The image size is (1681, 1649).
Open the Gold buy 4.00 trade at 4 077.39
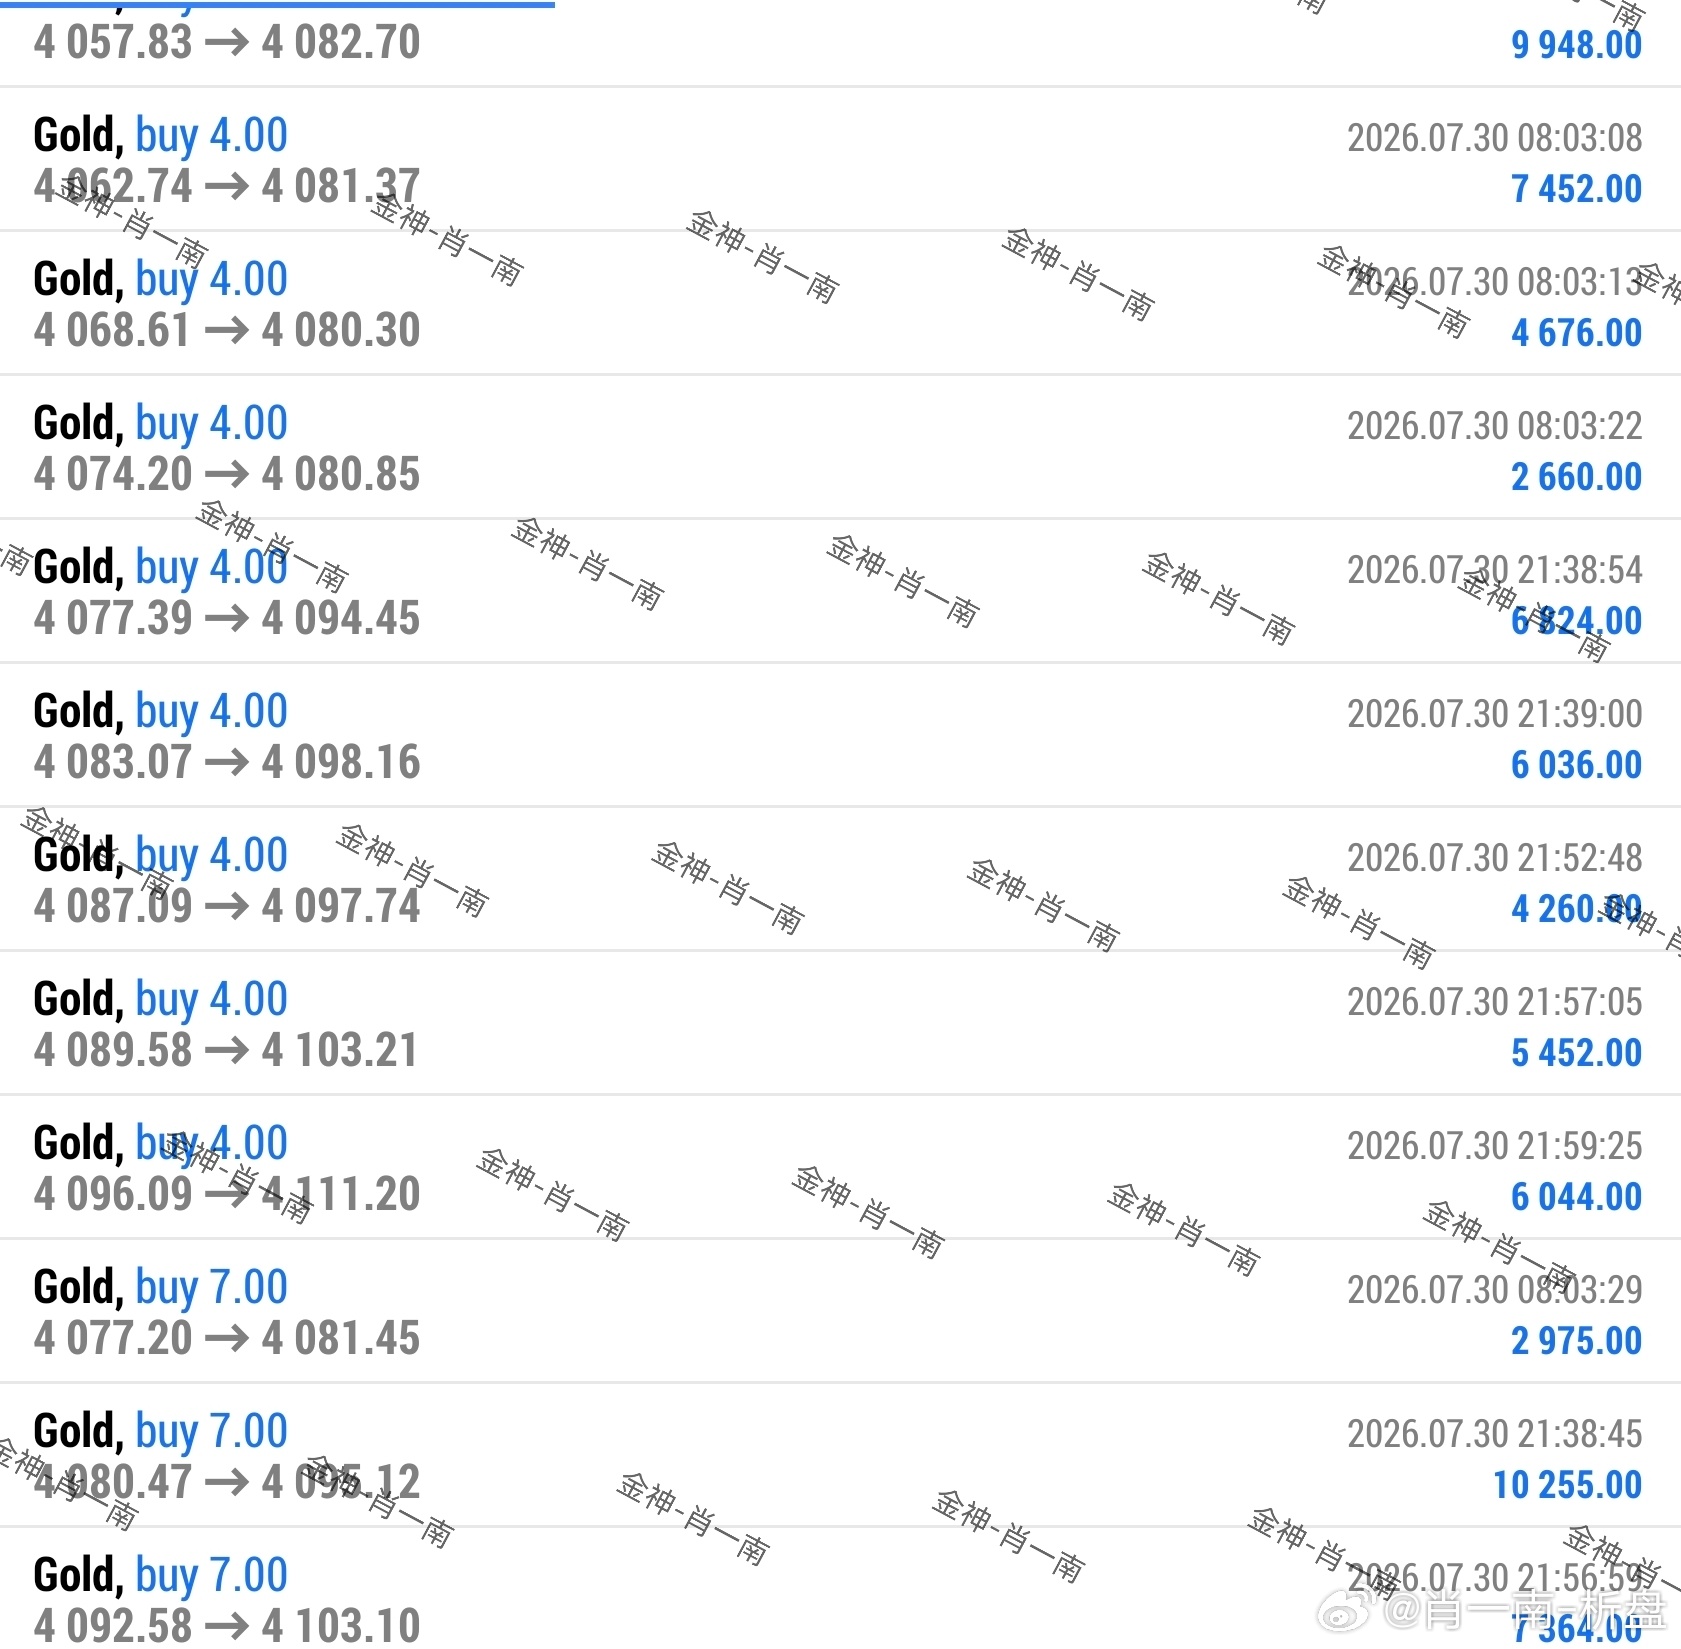(840, 592)
